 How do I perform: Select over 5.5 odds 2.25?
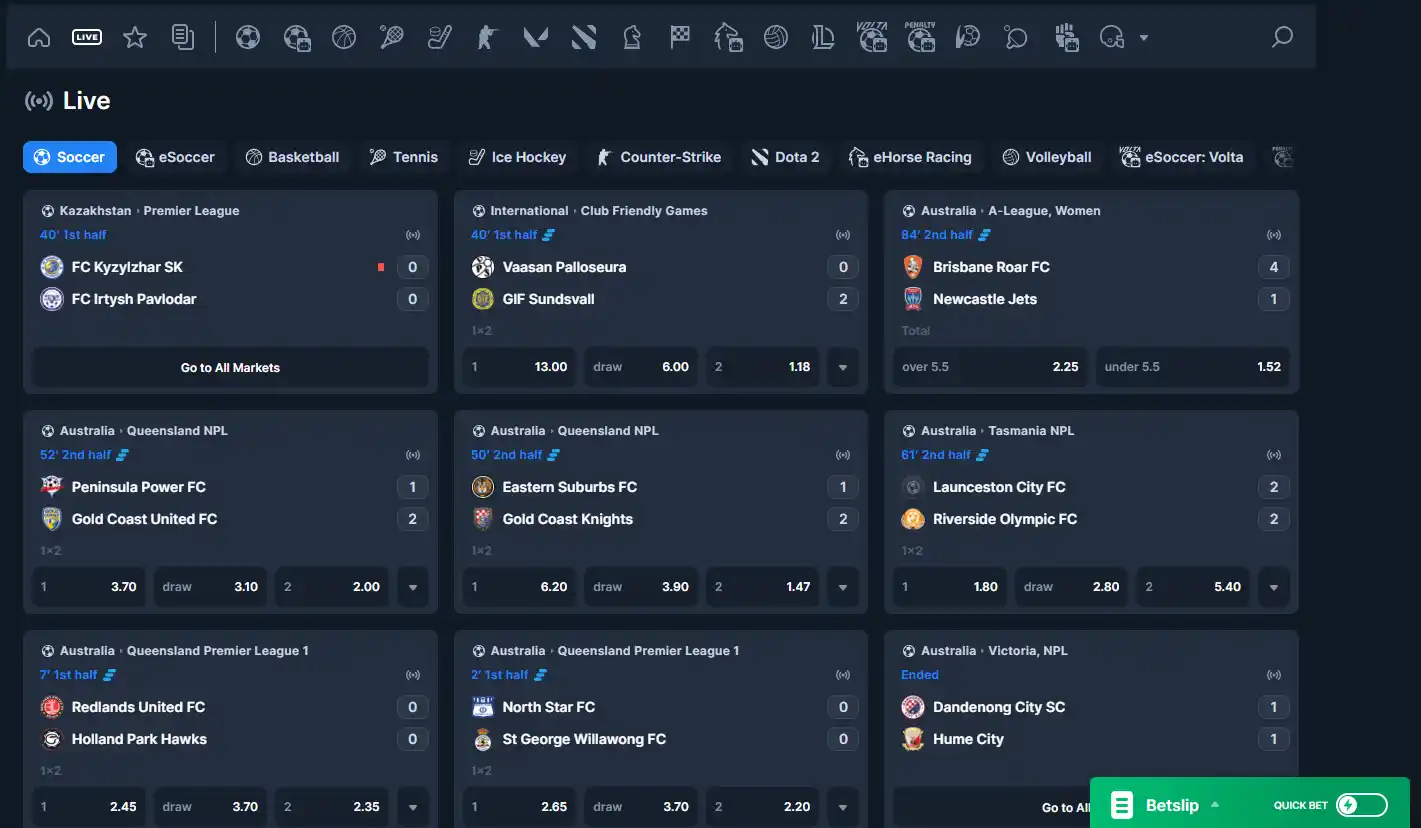(x=990, y=367)
